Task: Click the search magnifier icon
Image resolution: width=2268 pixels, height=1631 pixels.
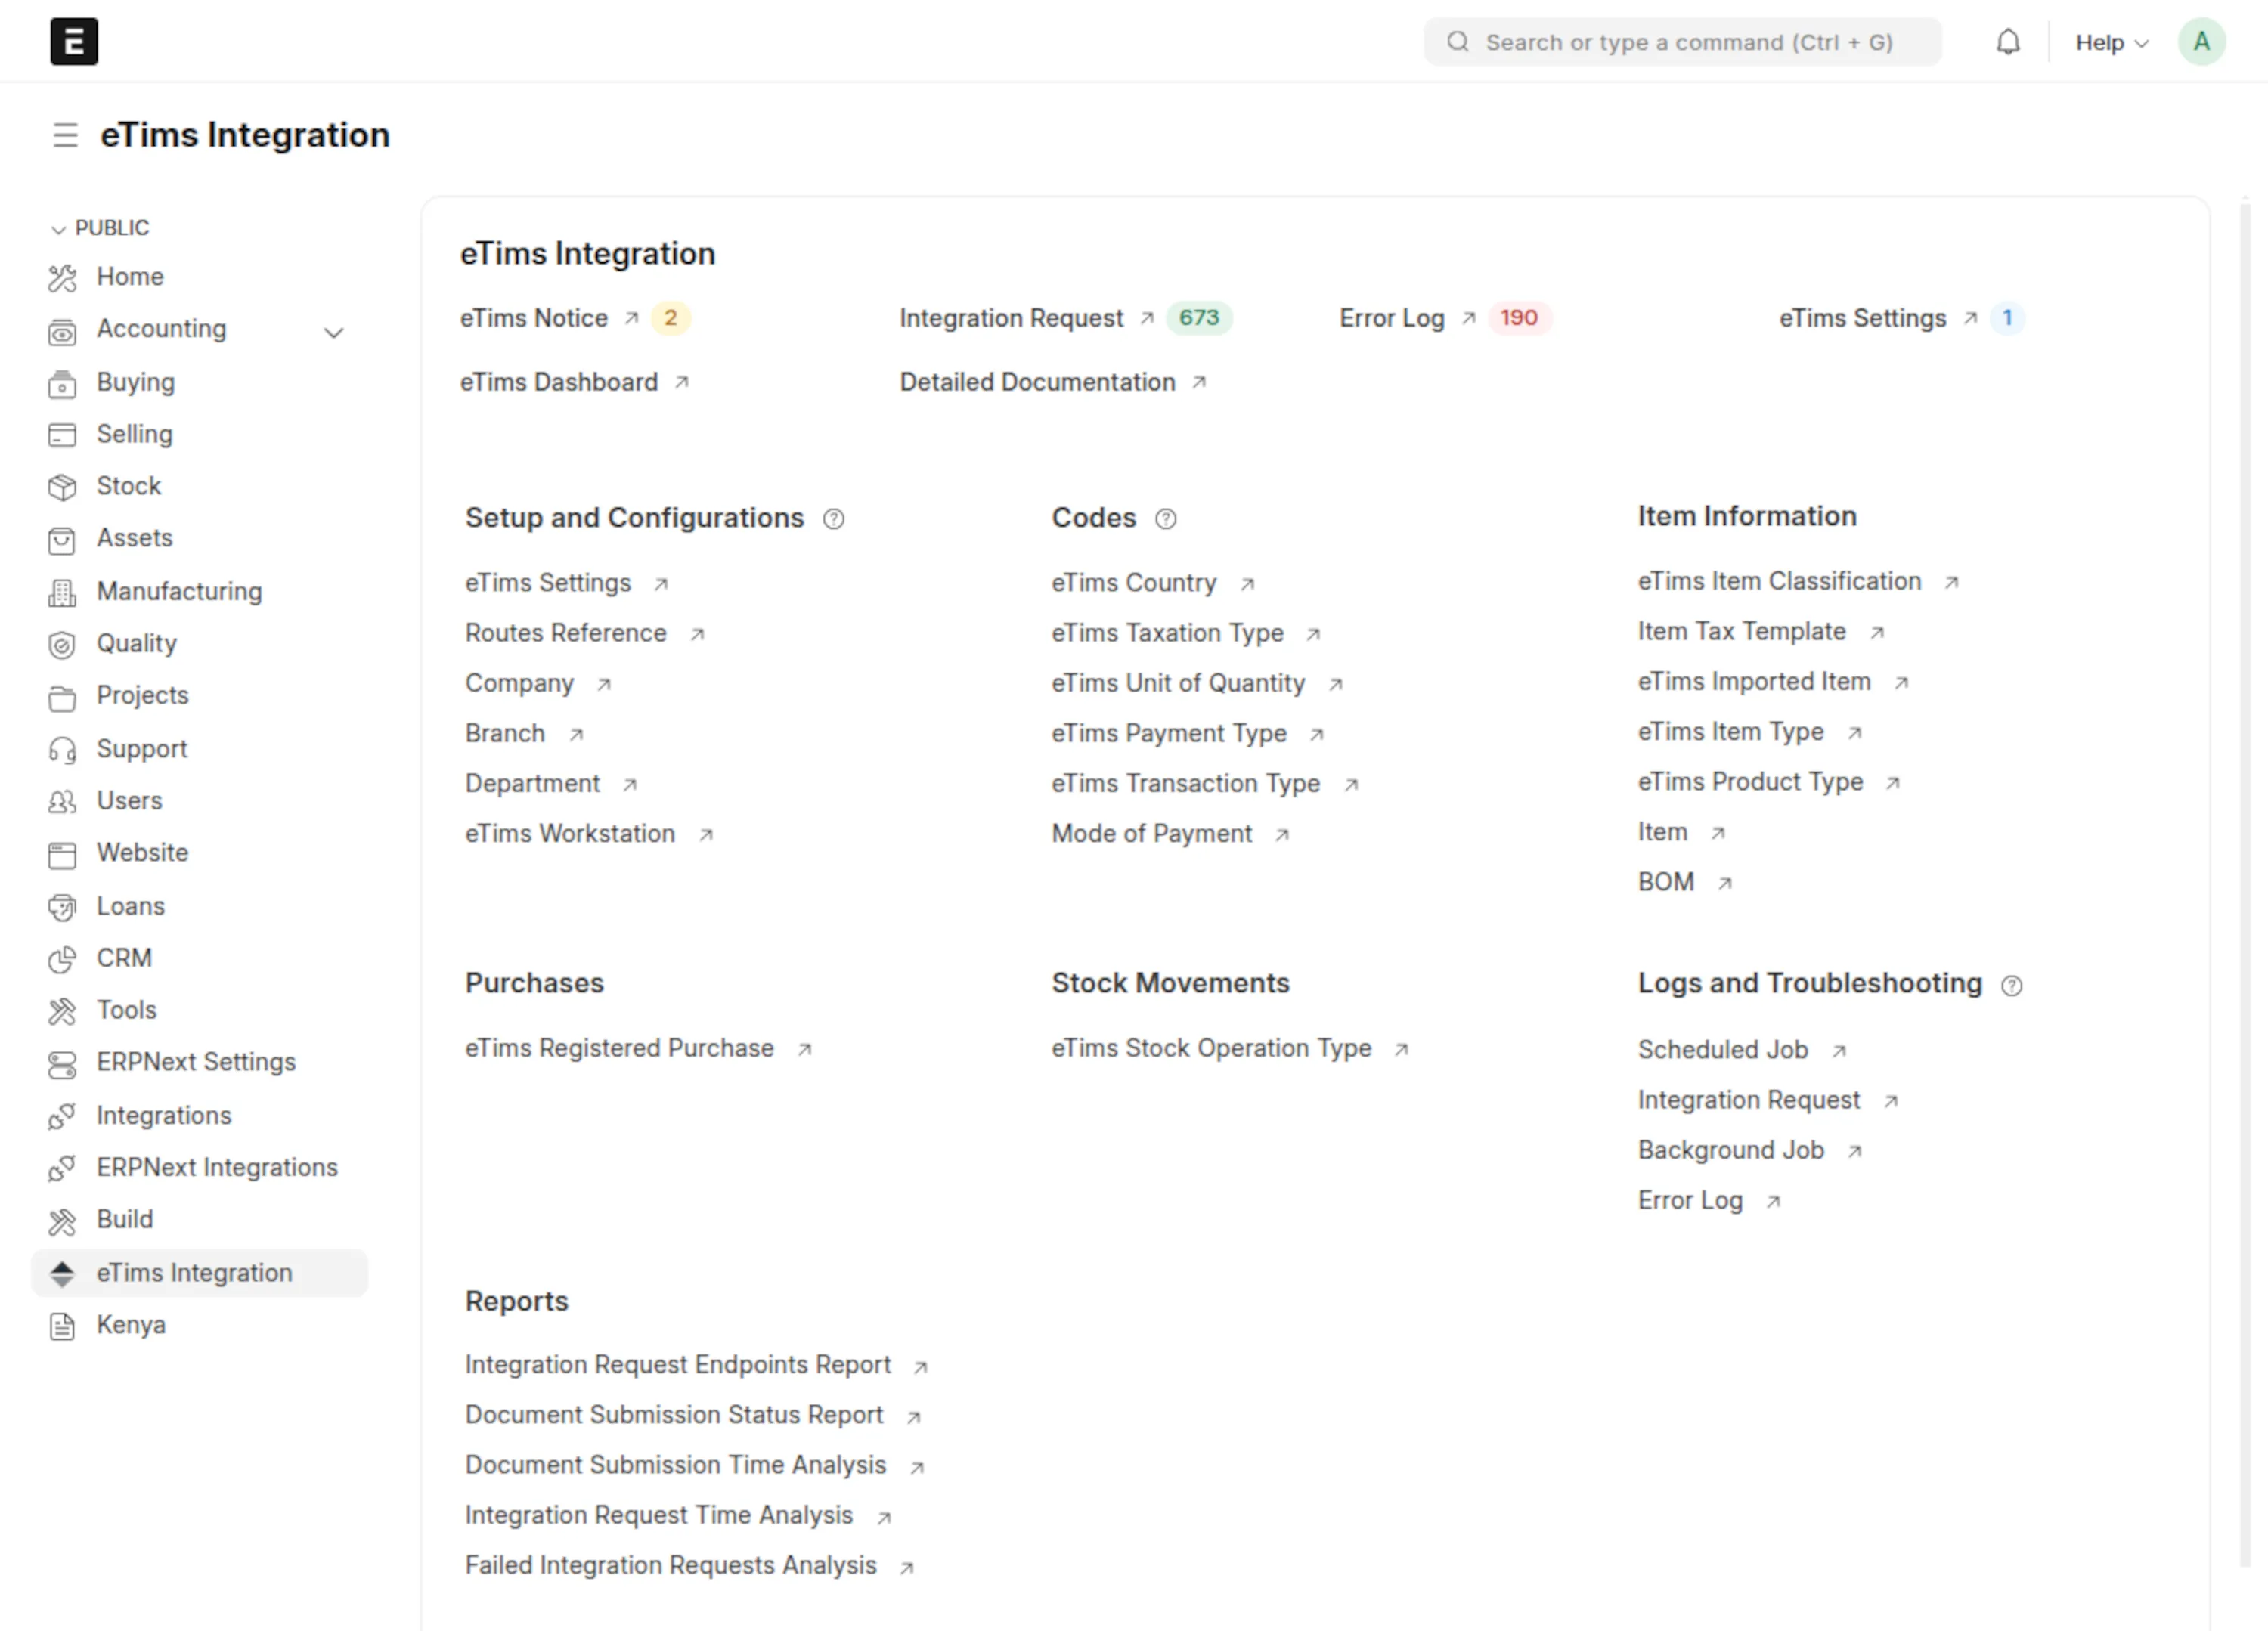Action: (x=1458, y=42)
